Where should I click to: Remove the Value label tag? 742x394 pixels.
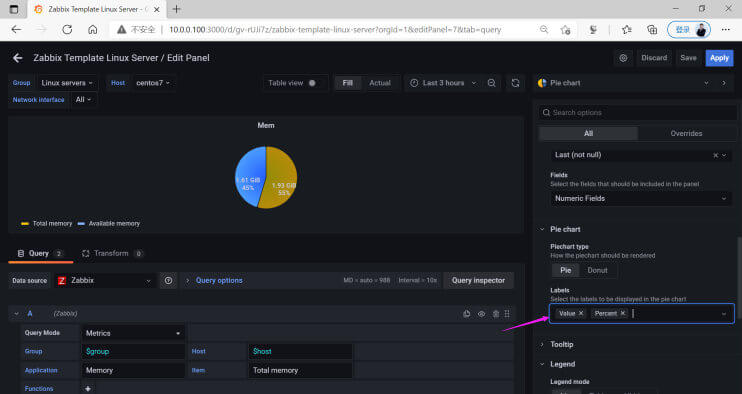[x=581, y=313]
